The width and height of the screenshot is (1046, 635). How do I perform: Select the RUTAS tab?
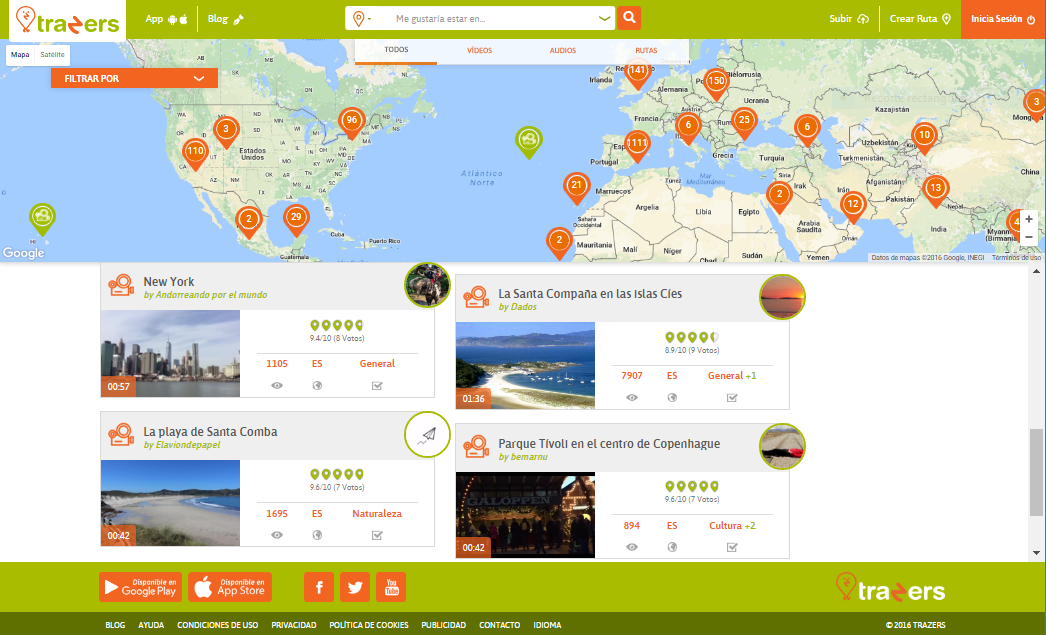tap(646, 51)
